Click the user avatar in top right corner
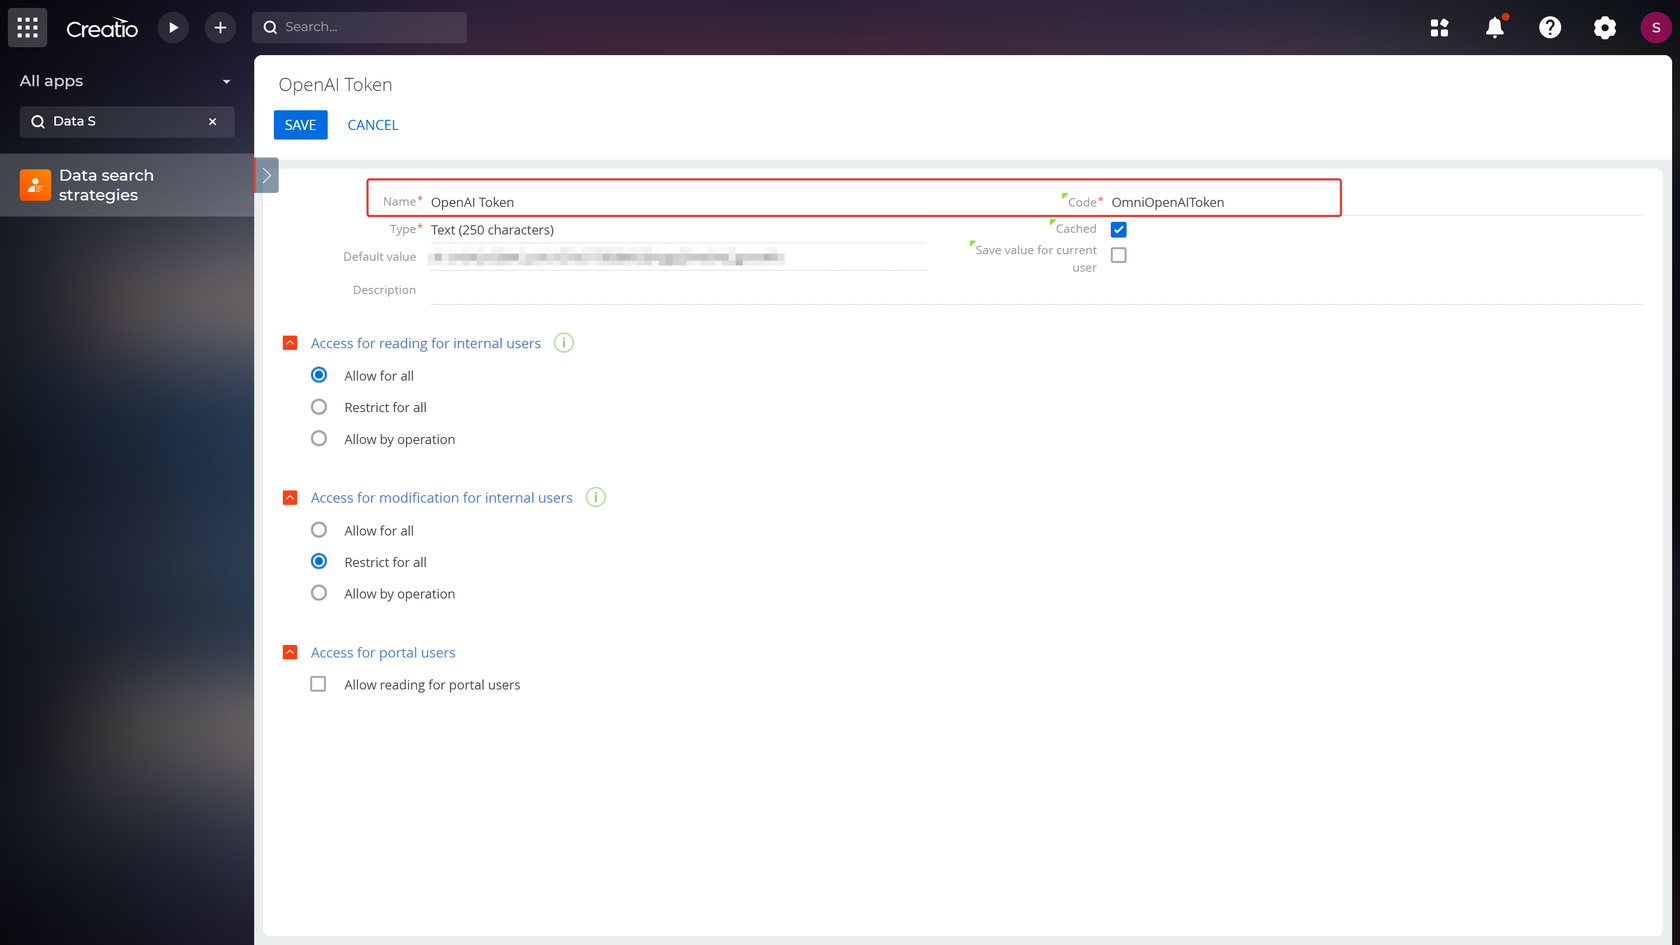This screenshot has height=945, width=1680. click(1656, 27)
